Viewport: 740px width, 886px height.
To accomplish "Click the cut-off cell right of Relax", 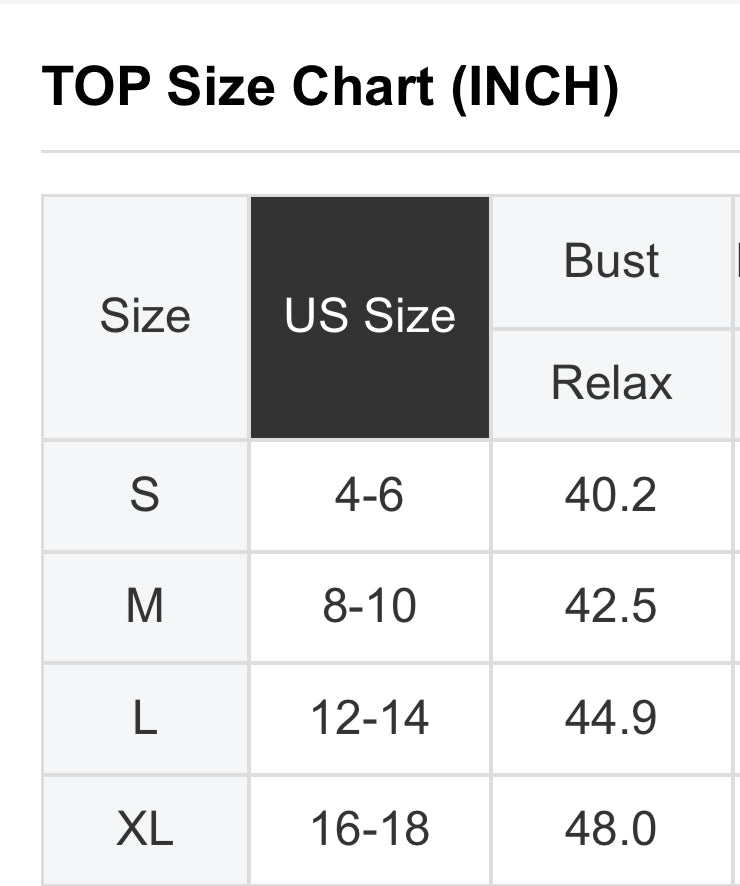I will point(737,383).
